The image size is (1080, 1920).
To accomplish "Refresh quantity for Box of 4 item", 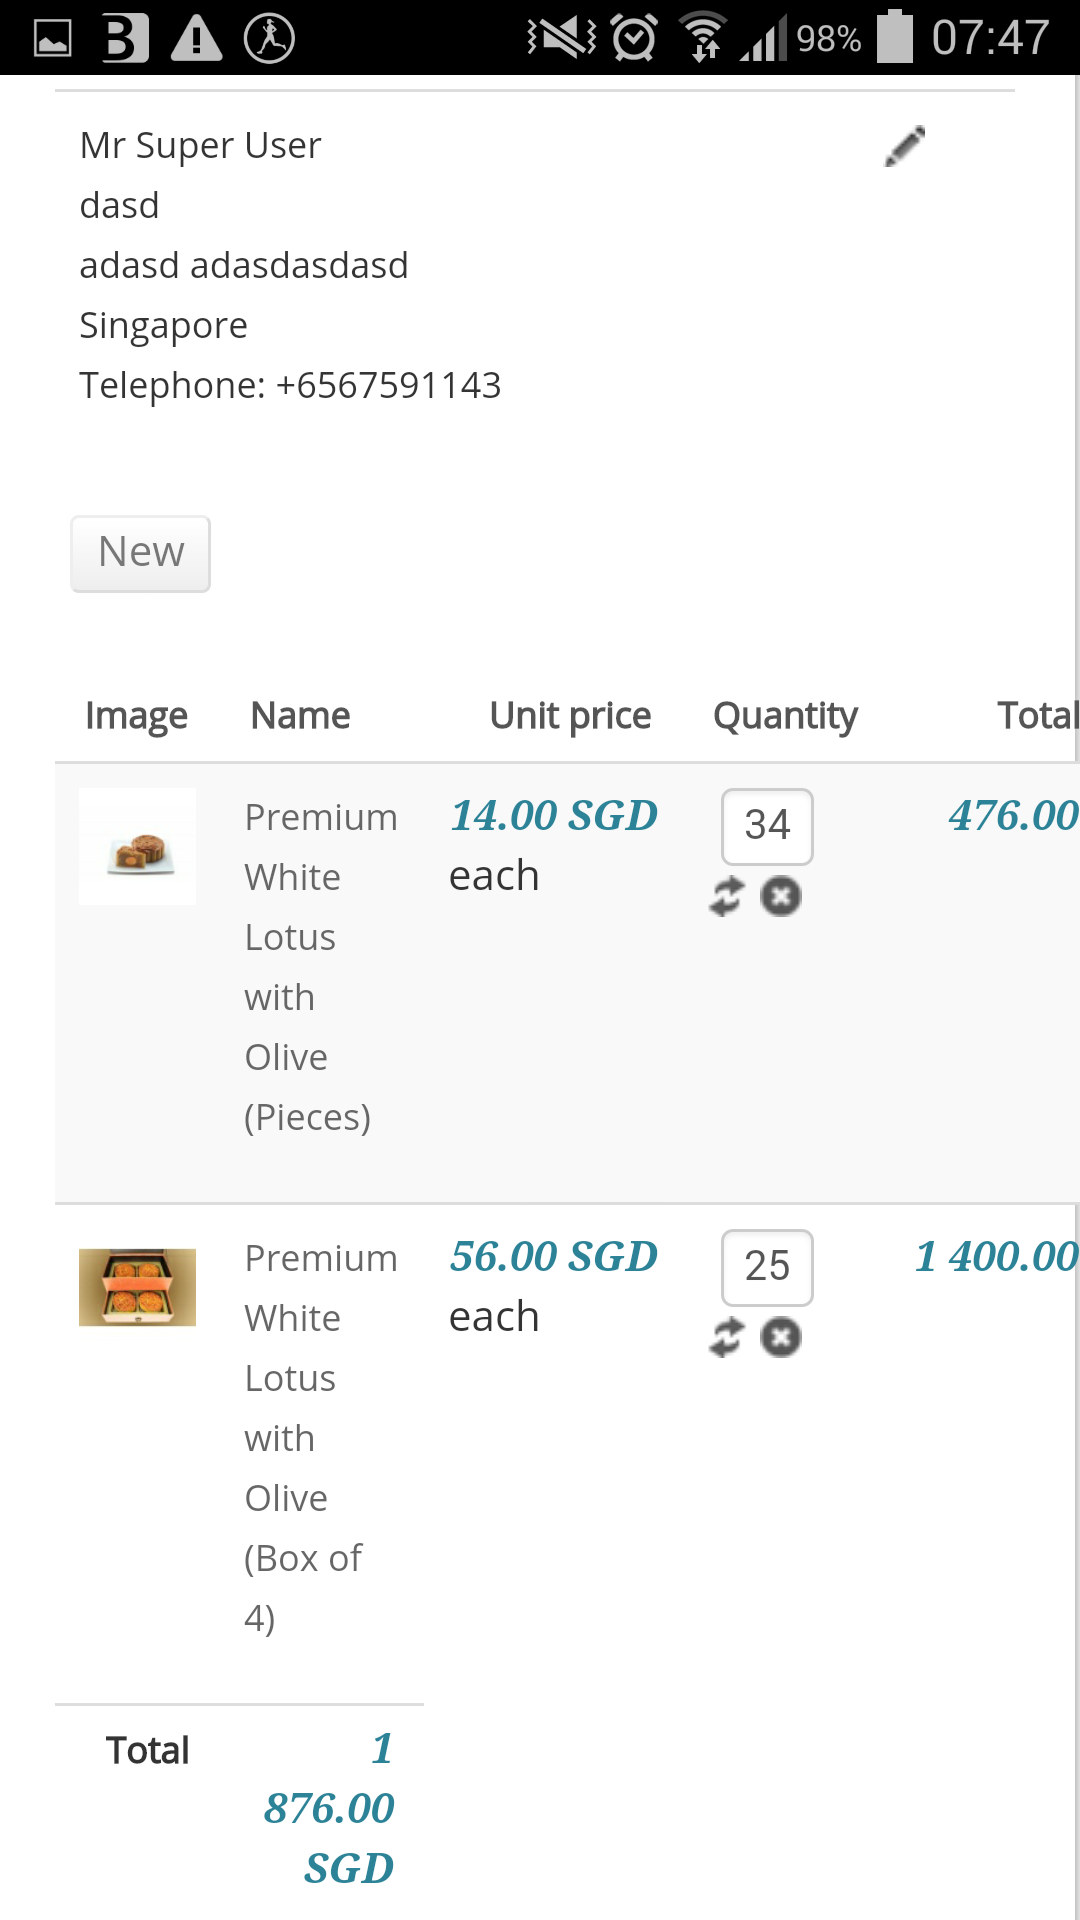I will point(727,1337).
